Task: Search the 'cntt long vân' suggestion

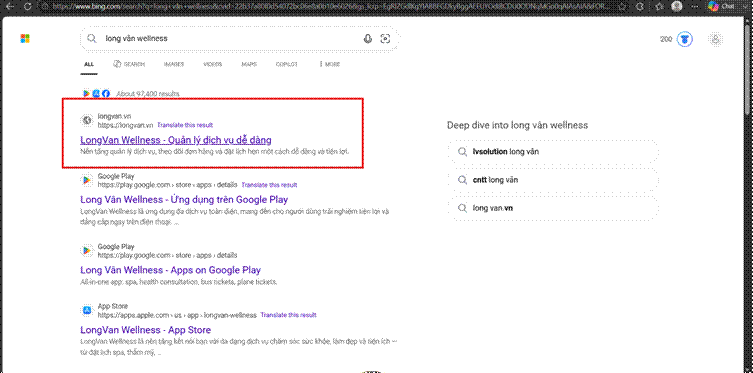Action: click(553, 180)
